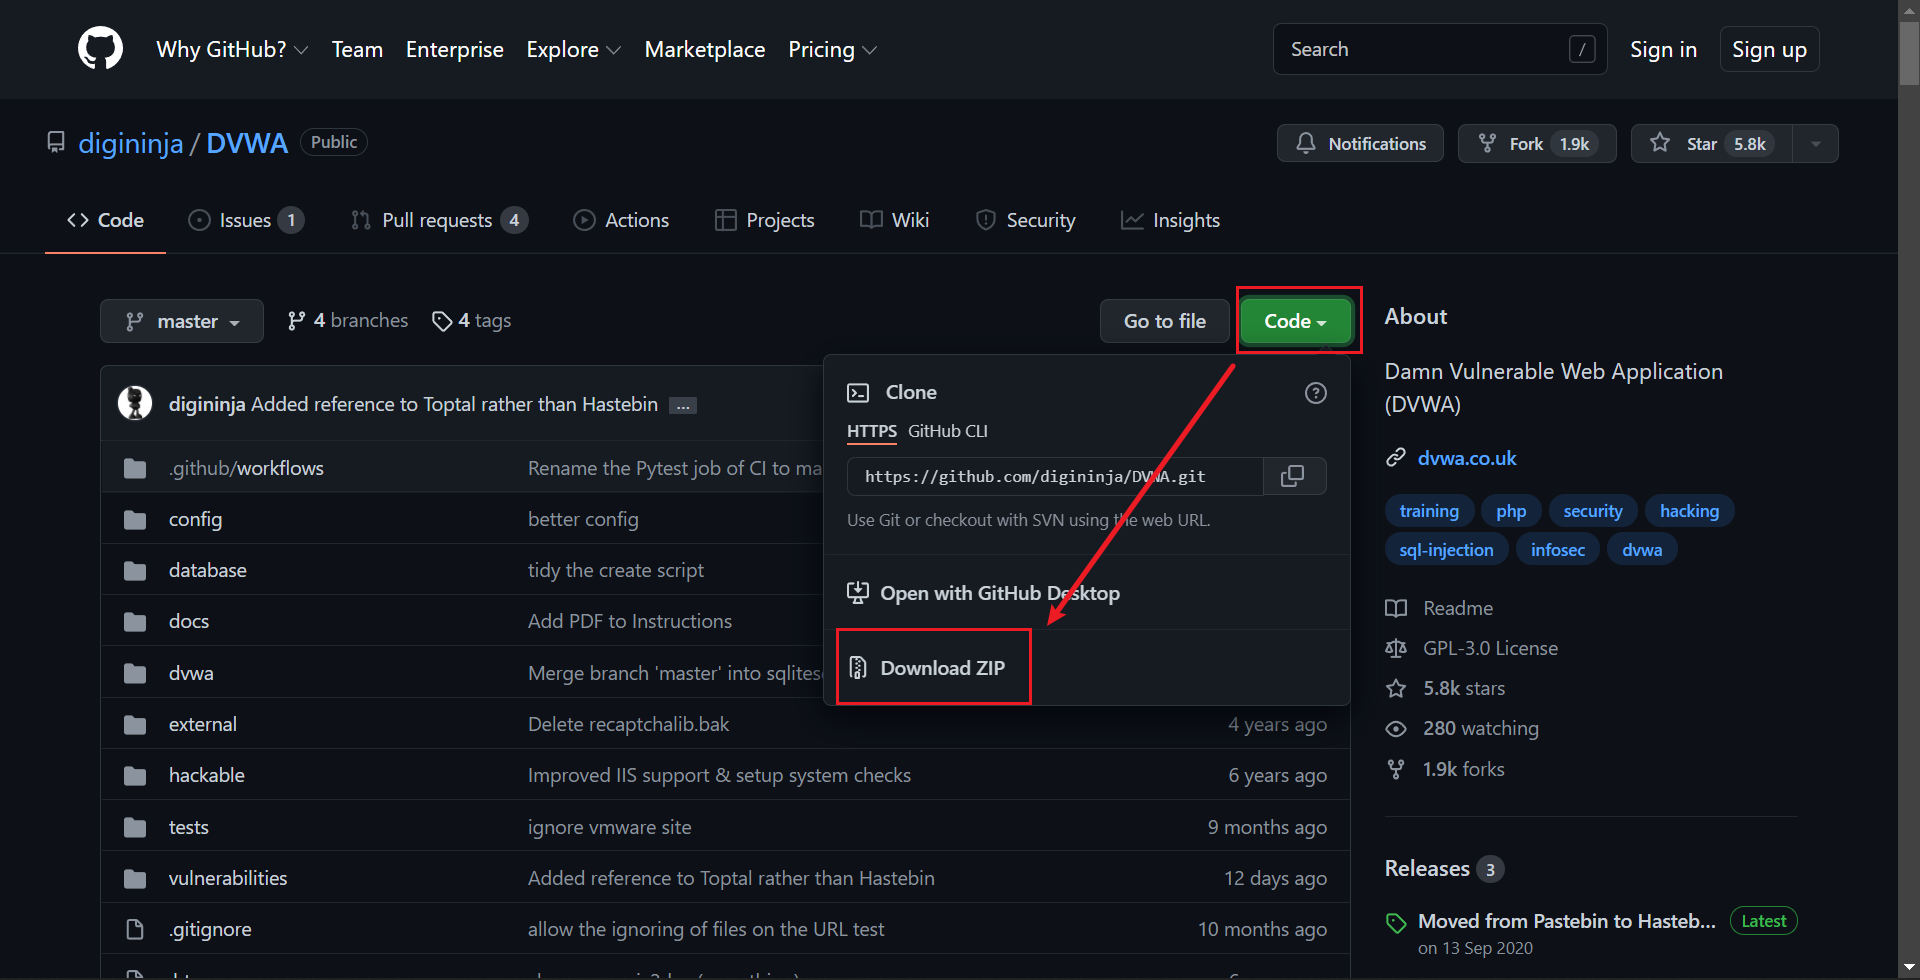Go to the Actions tab
1920x980 pixels.
621,220
